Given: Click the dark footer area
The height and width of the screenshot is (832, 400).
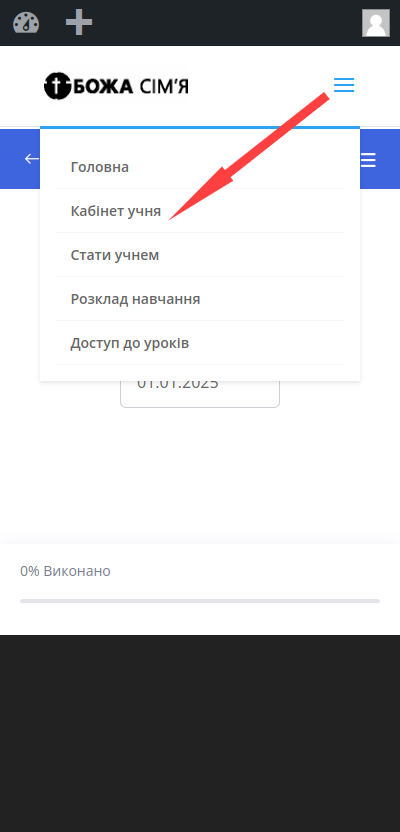Looking at the screenshot, I should click(x=200, y=733).
